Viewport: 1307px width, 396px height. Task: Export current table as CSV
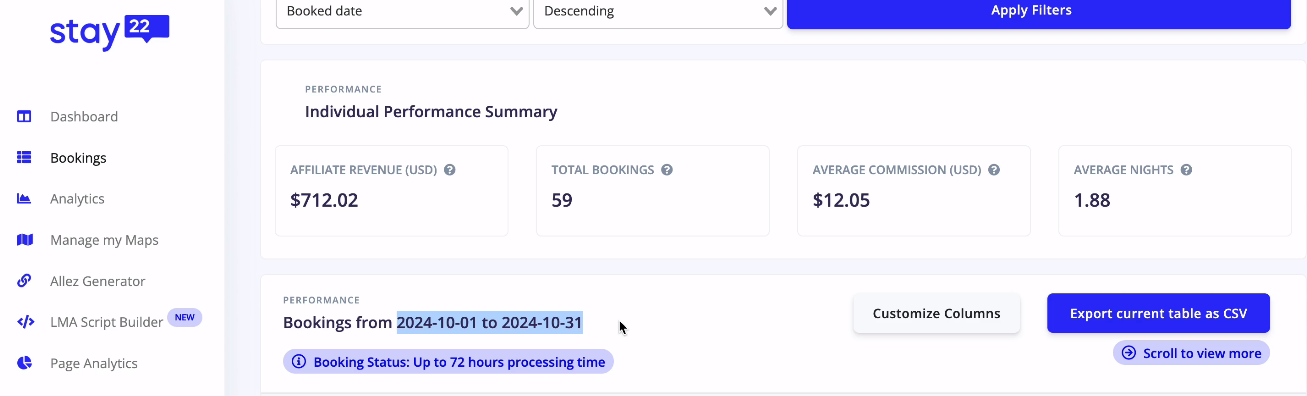click(x=1158, y=313)
